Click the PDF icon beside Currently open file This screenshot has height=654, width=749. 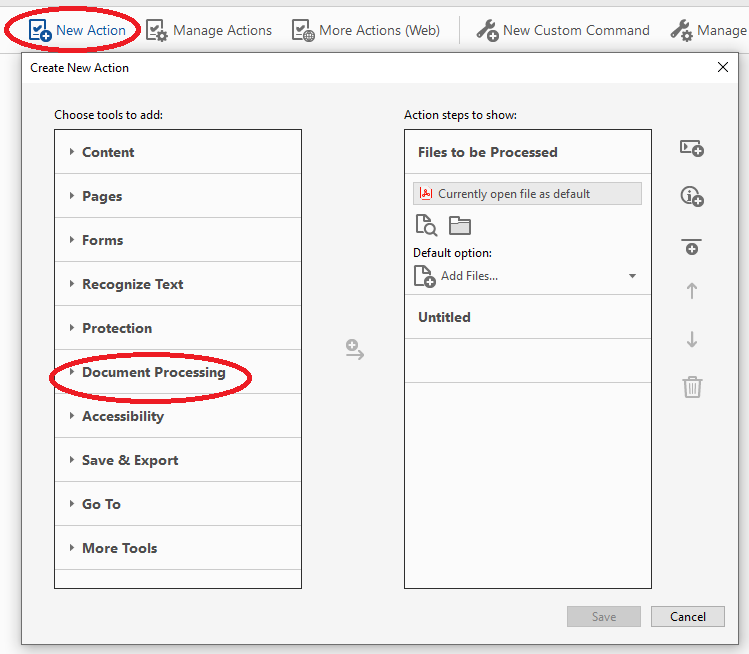pos(426,193)
